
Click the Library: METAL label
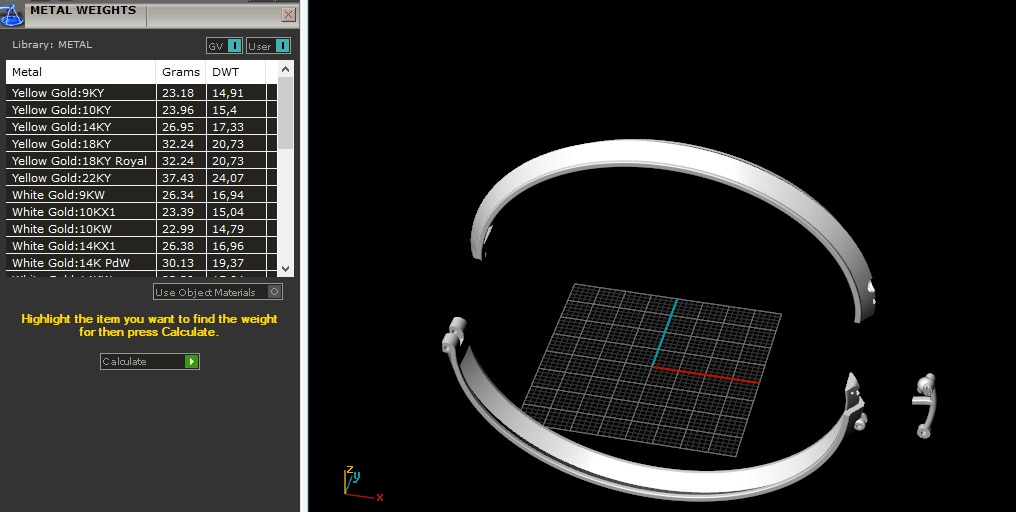pos(52,45)
